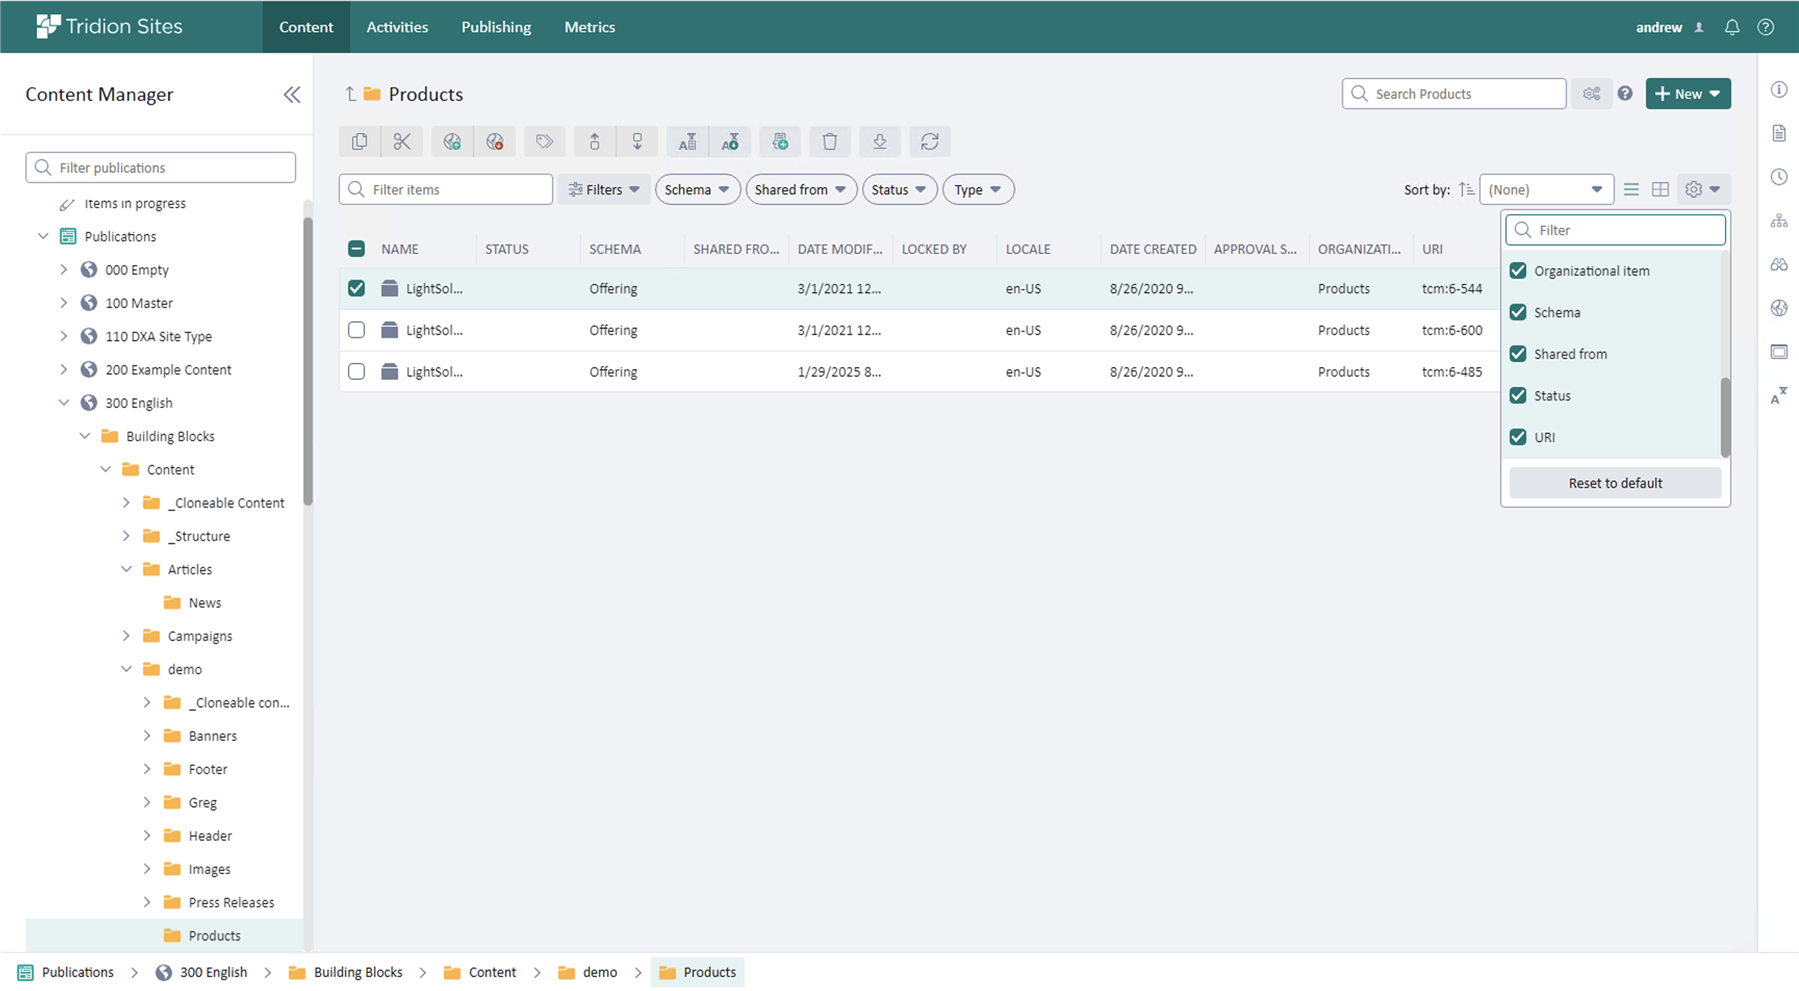Expand the Press Releases folder
The image size is (1799, 991).
coord(147,902)
